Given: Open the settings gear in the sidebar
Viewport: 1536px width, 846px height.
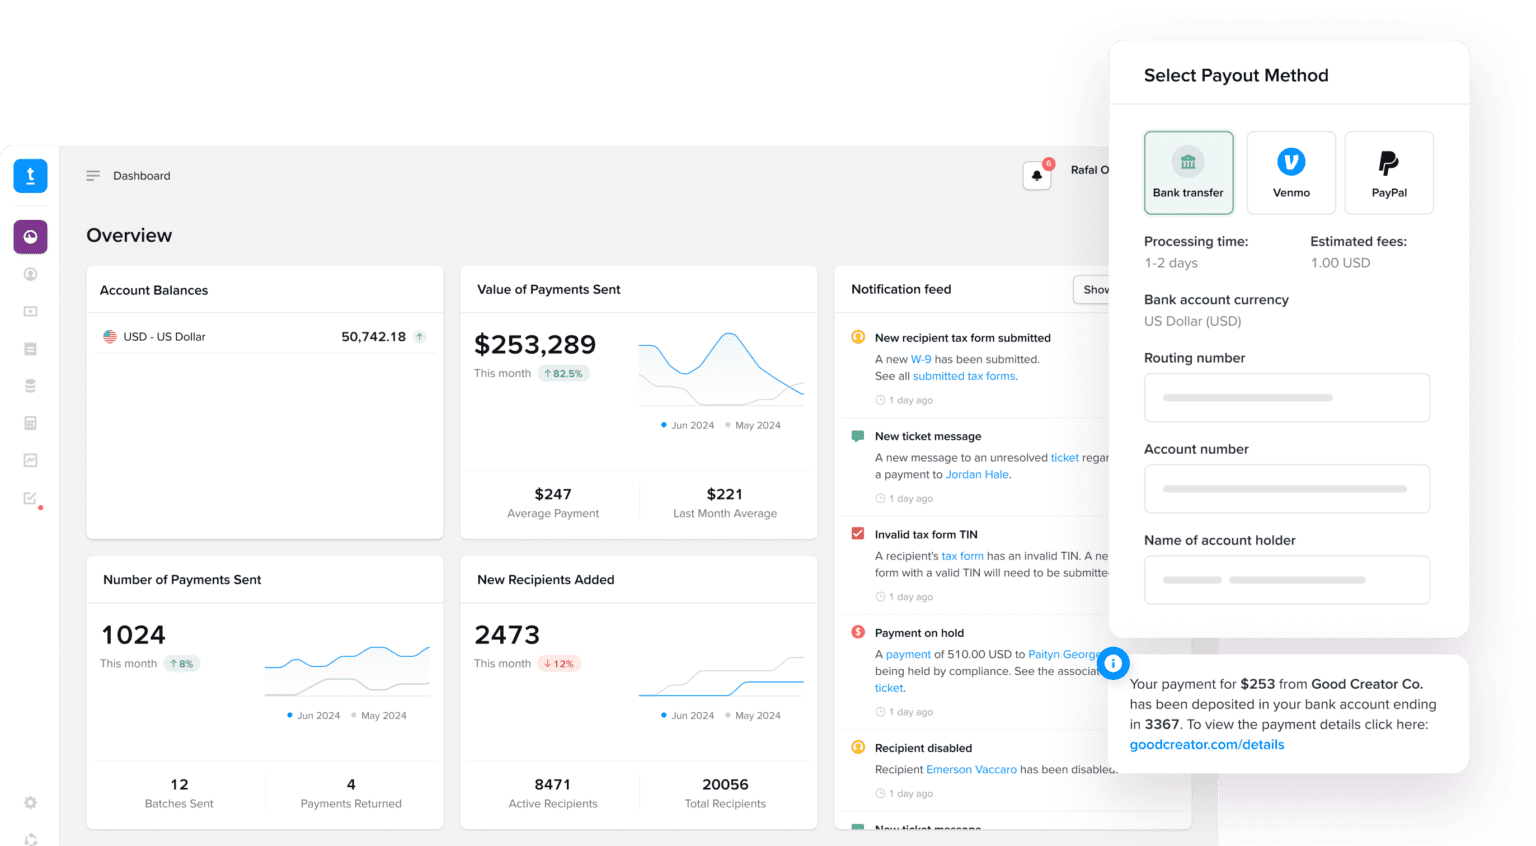Looking at the screenshot, I should coord(30,802).
